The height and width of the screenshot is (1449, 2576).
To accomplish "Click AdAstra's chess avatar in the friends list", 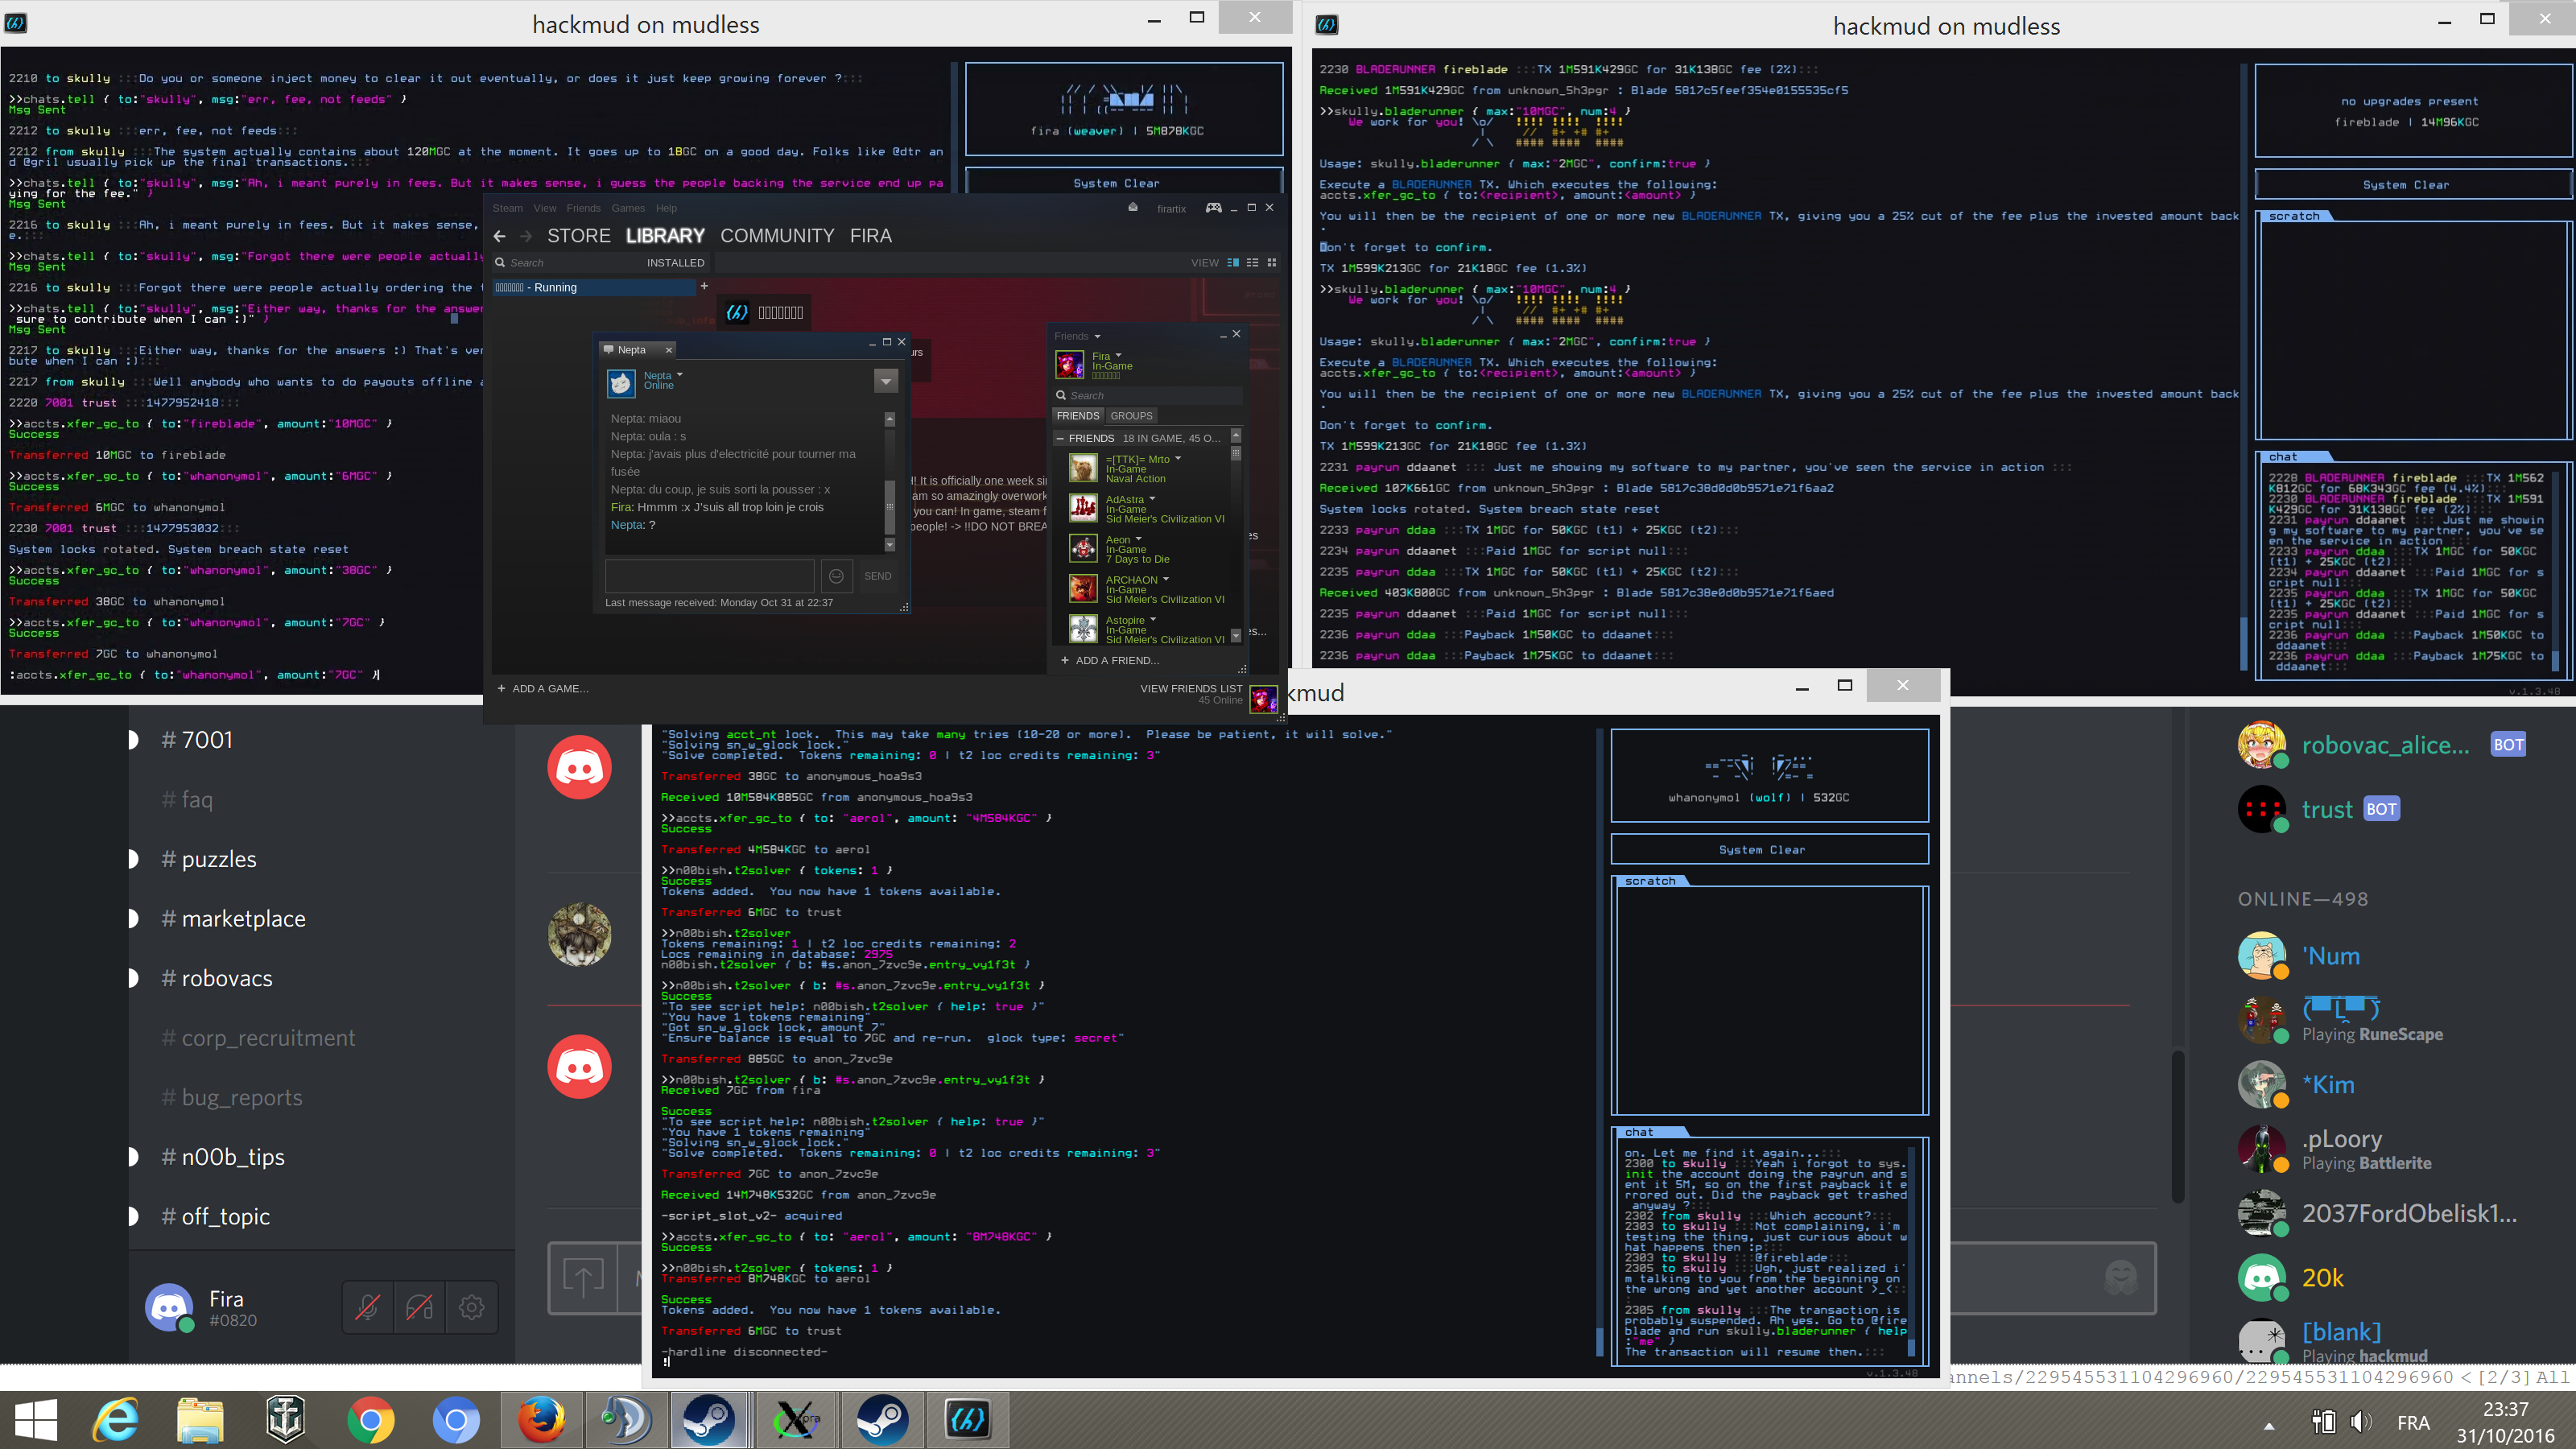I will pyautogui.click(x=1083, y=508).
